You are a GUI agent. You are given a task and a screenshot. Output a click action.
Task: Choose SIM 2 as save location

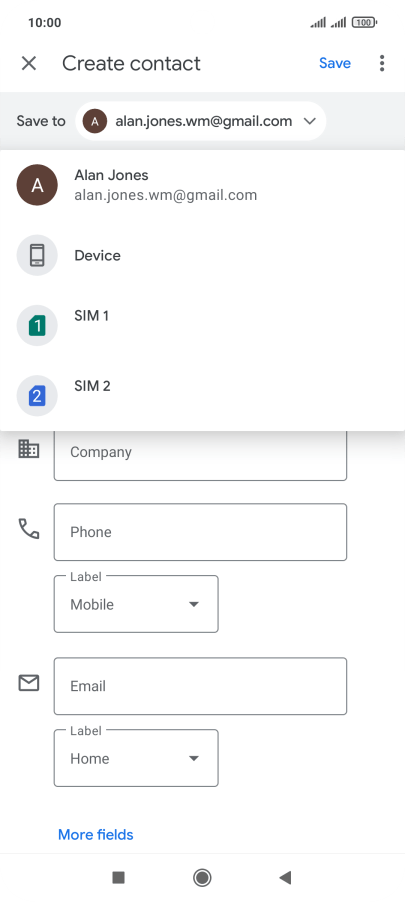click(x=202, y=396)
